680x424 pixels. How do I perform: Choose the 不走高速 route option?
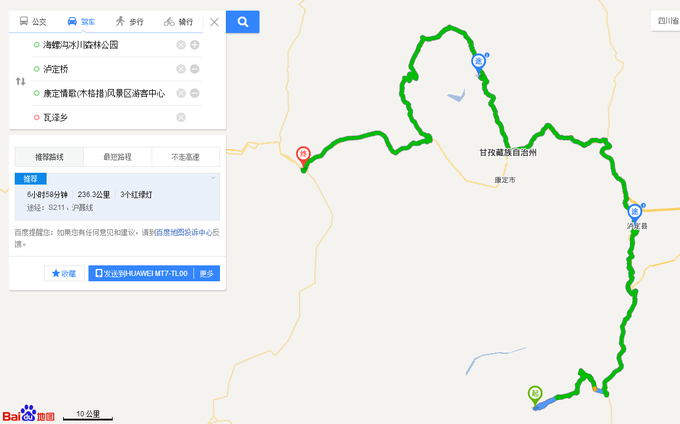pyautogui.click(x=185, y=157)
